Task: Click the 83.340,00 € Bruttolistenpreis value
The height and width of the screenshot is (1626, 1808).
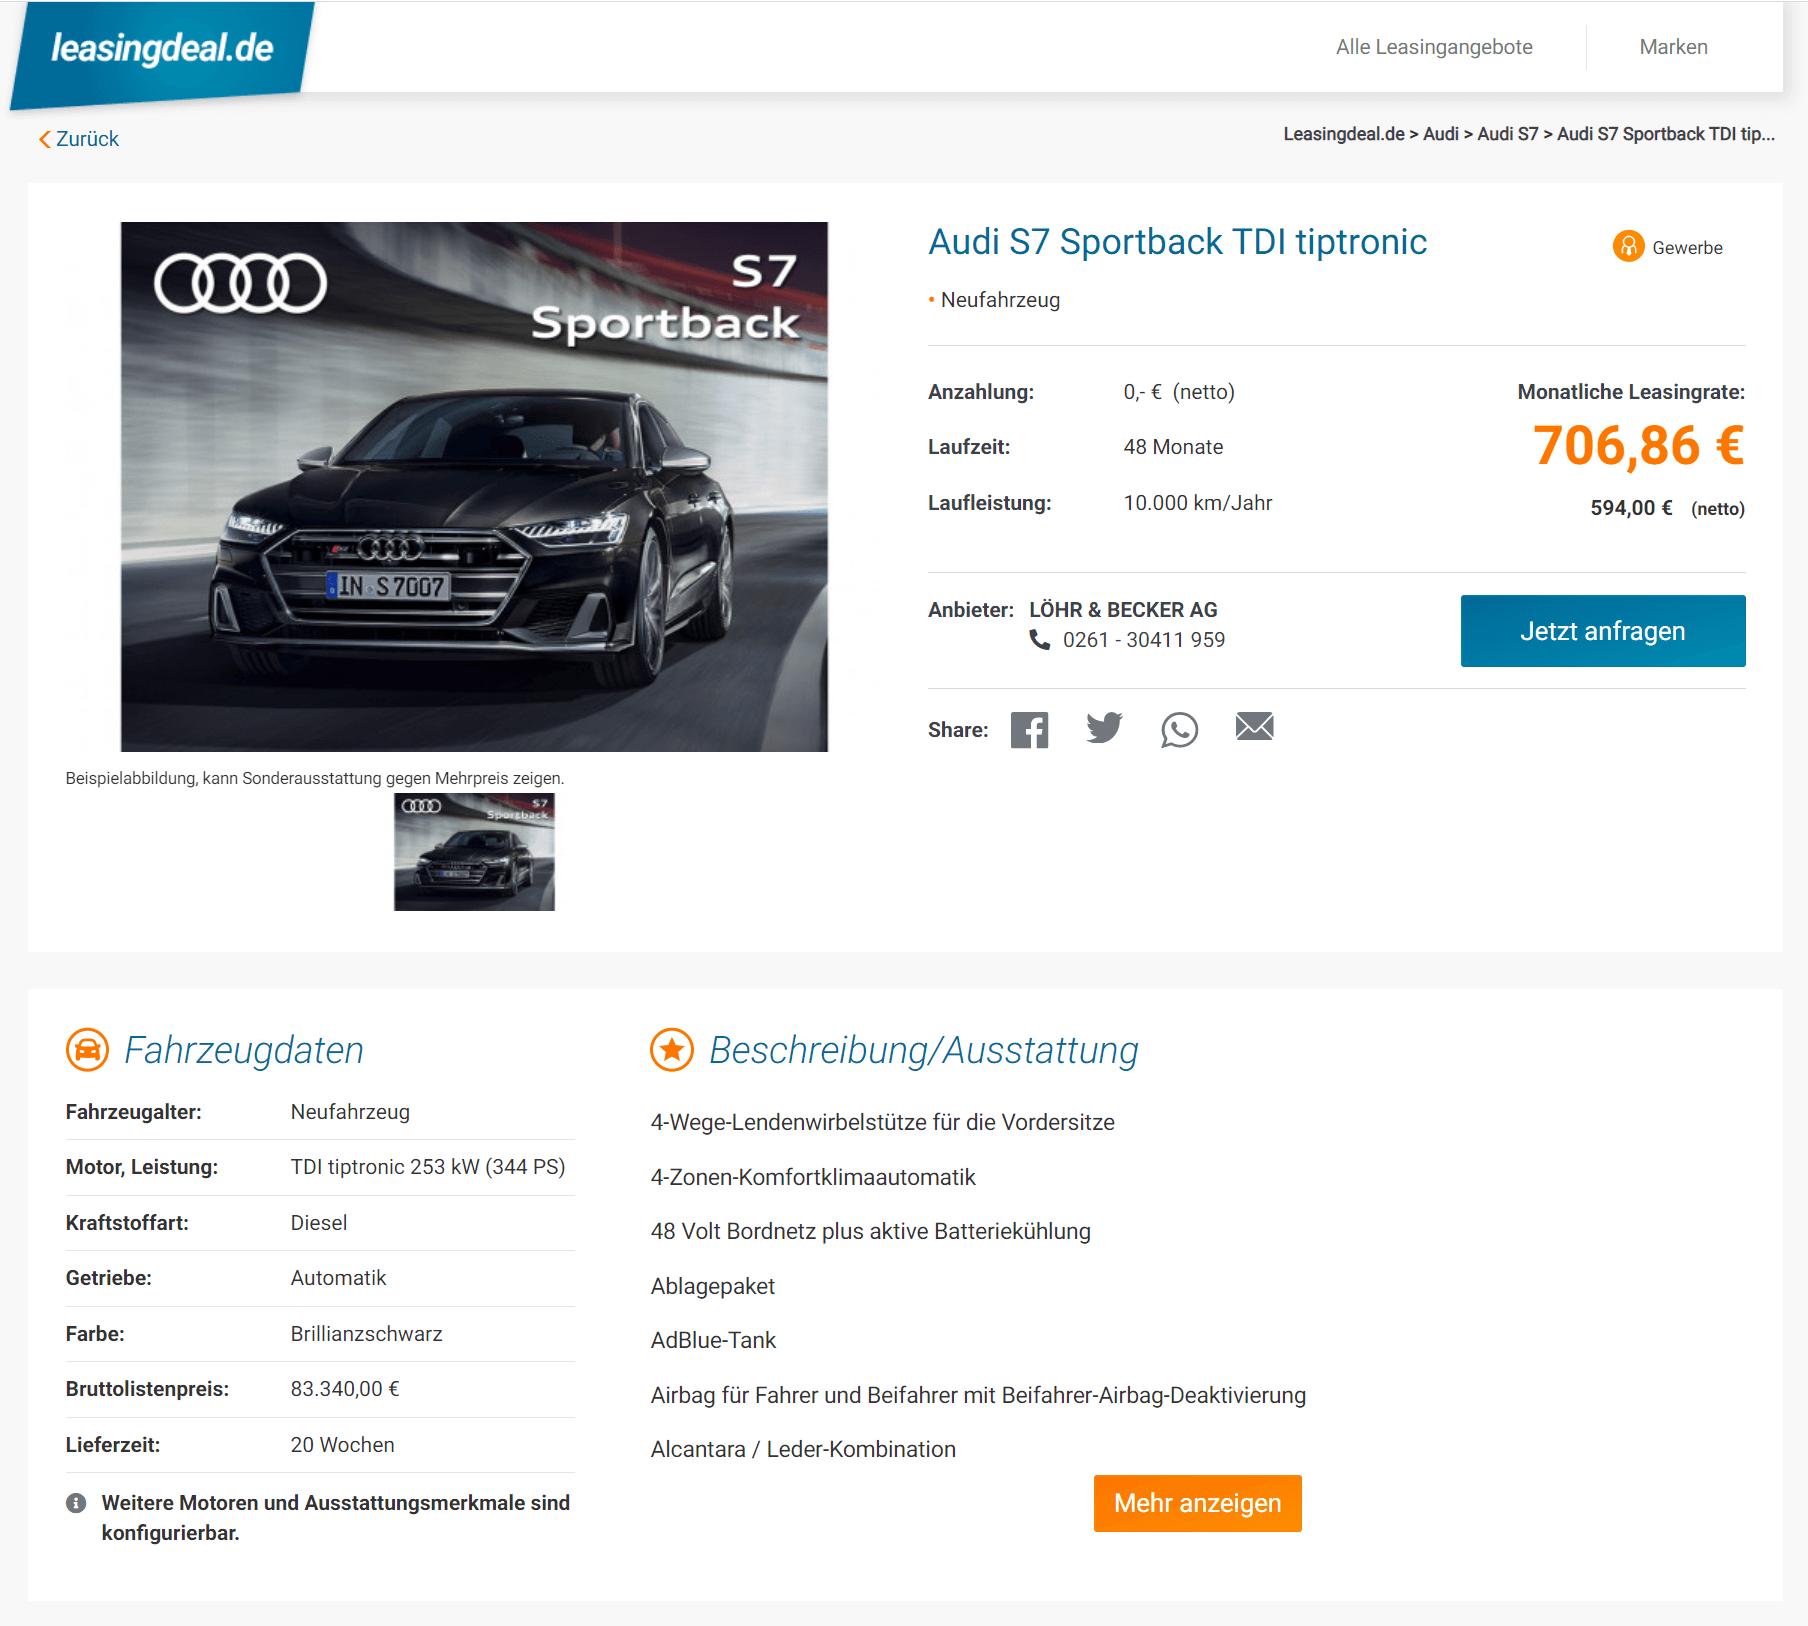Action: (x=345, y=1389)
